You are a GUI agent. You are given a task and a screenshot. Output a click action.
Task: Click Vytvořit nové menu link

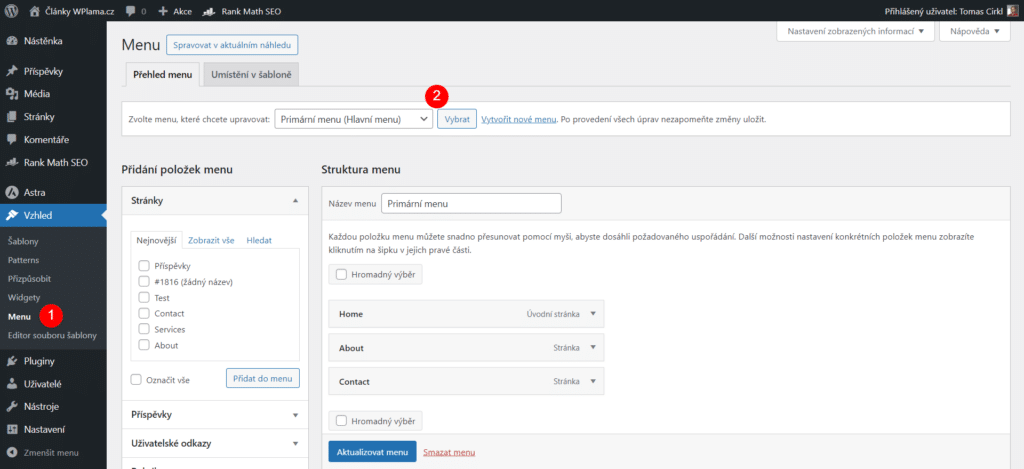point(519,120)
